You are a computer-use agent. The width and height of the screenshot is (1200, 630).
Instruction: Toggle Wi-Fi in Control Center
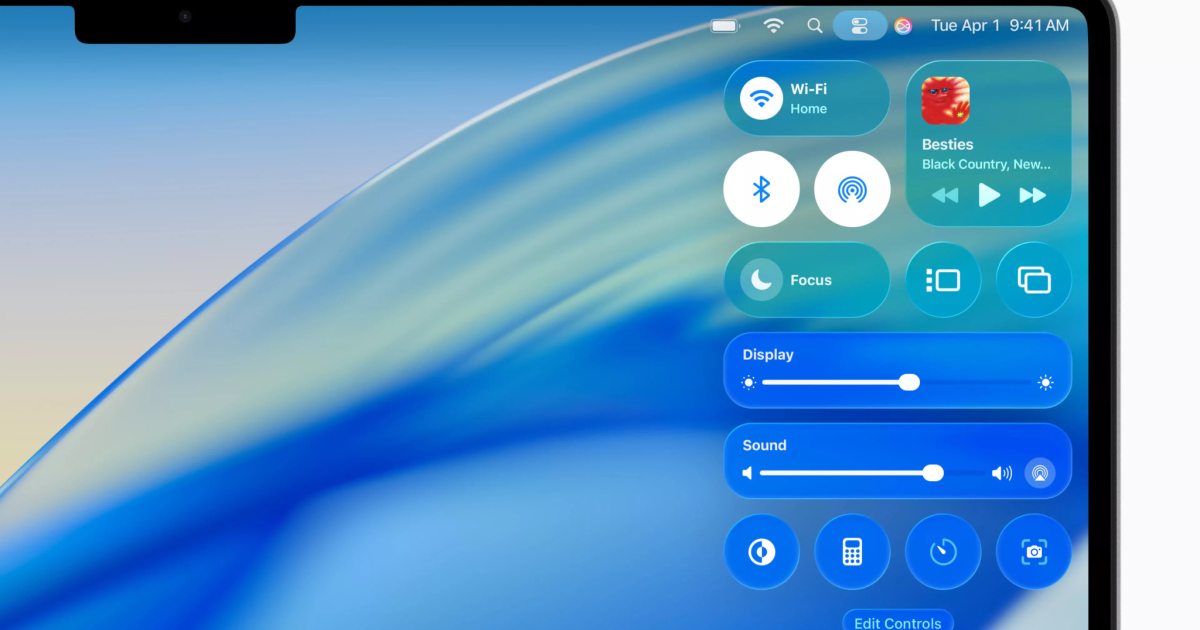[x=762, y=98]
